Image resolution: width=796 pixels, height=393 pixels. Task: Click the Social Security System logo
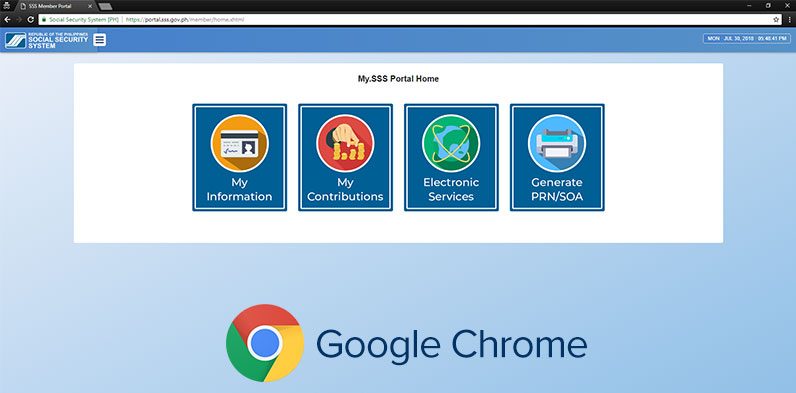47,40
